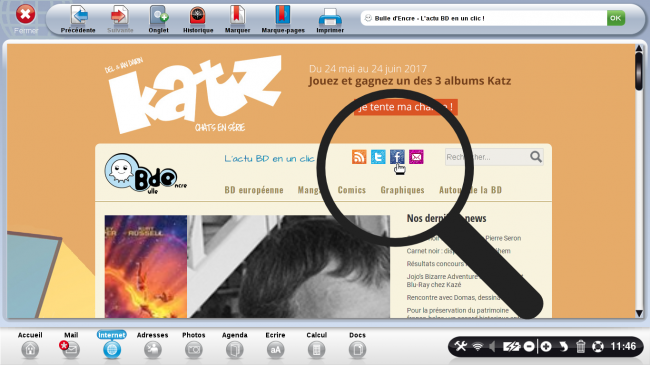
Task: Open 'Pour la préservation du patrimoine' news link
Action: (458, 311)
